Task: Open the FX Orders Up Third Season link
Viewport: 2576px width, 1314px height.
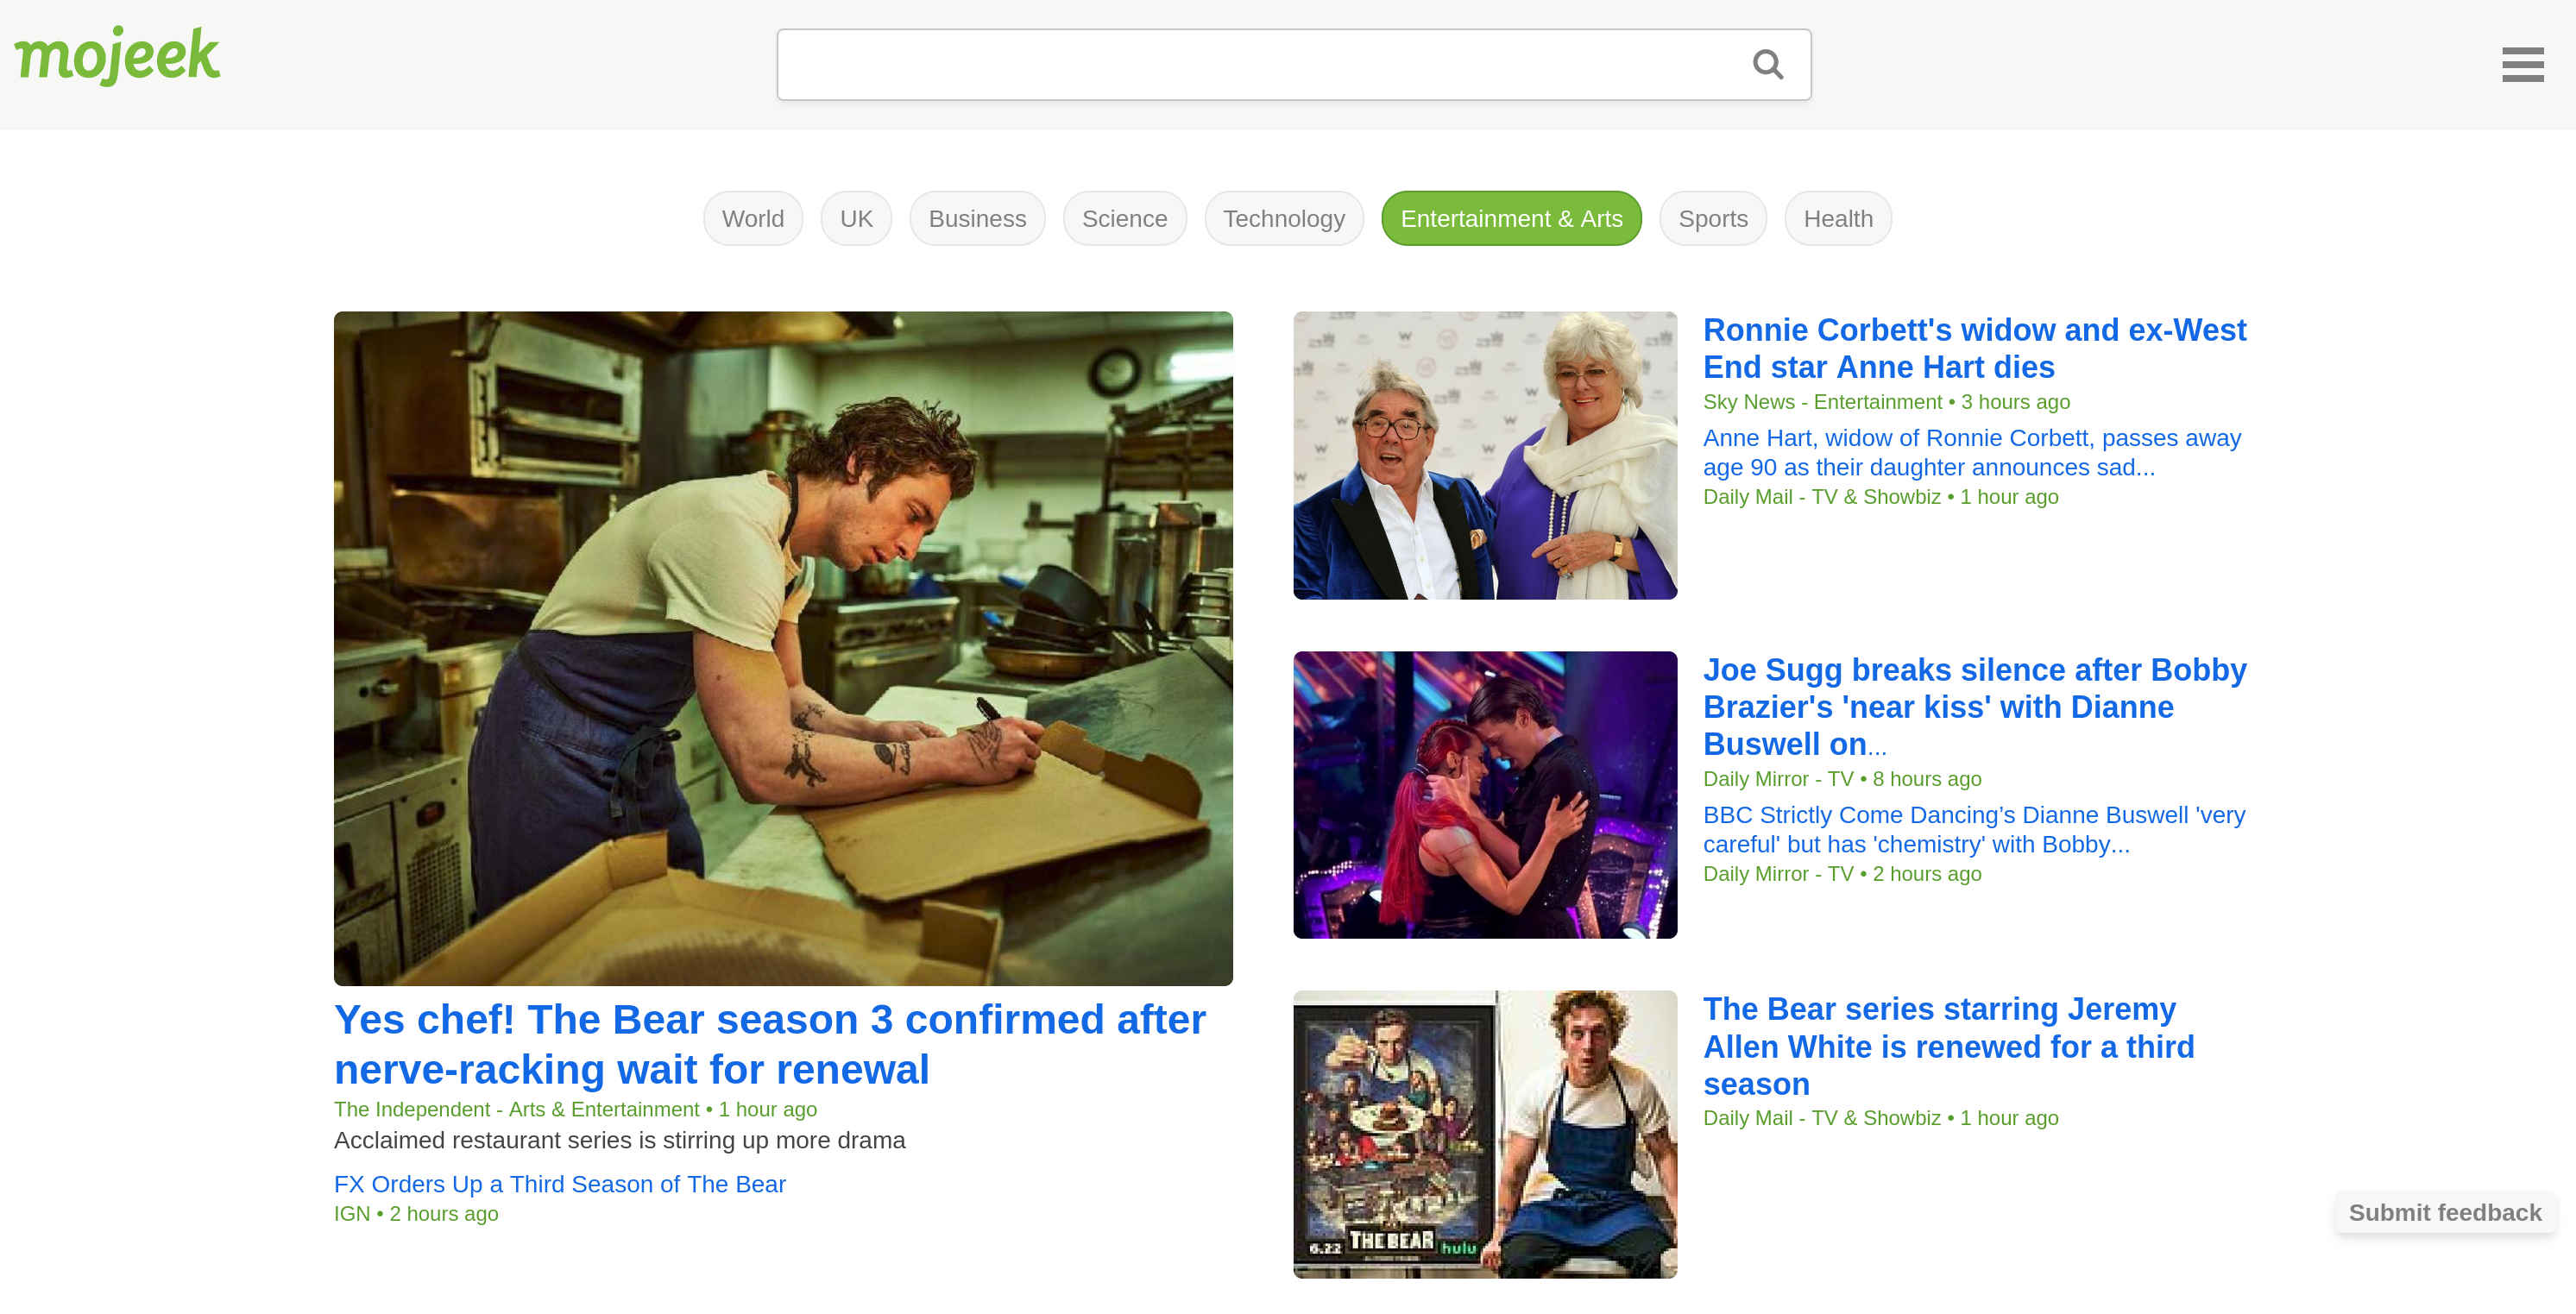Action: tap(559, 1184)
